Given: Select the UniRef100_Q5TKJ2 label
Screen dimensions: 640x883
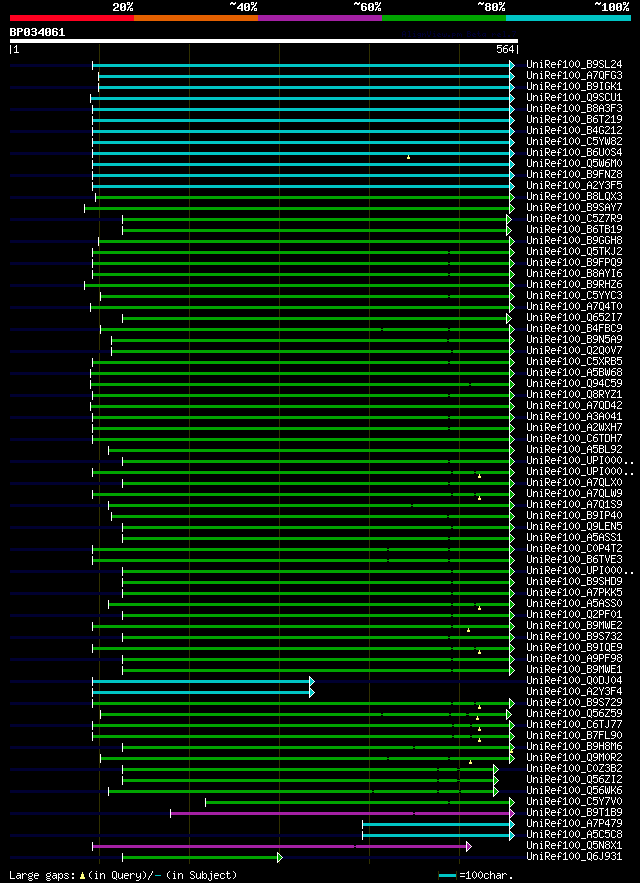Looking at the screenshot, I should [x=574, y=251].
